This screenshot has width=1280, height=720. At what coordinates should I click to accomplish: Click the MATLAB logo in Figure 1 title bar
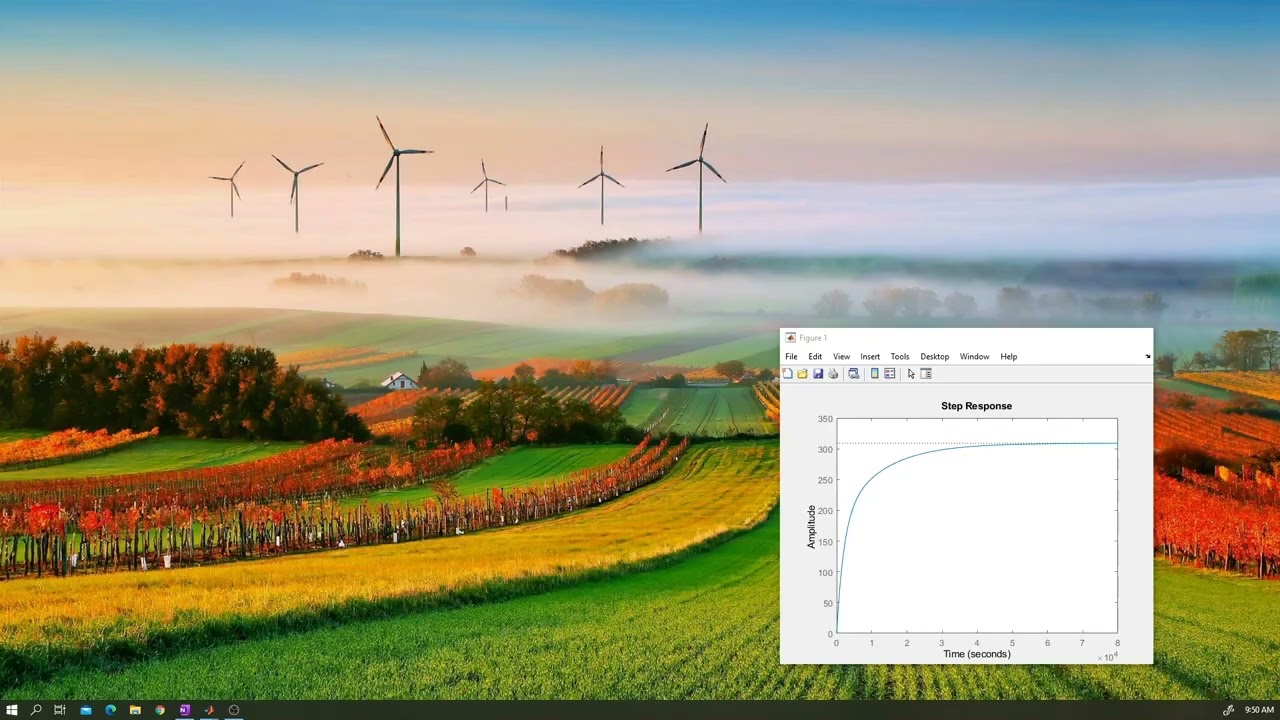tap(790, 338)
